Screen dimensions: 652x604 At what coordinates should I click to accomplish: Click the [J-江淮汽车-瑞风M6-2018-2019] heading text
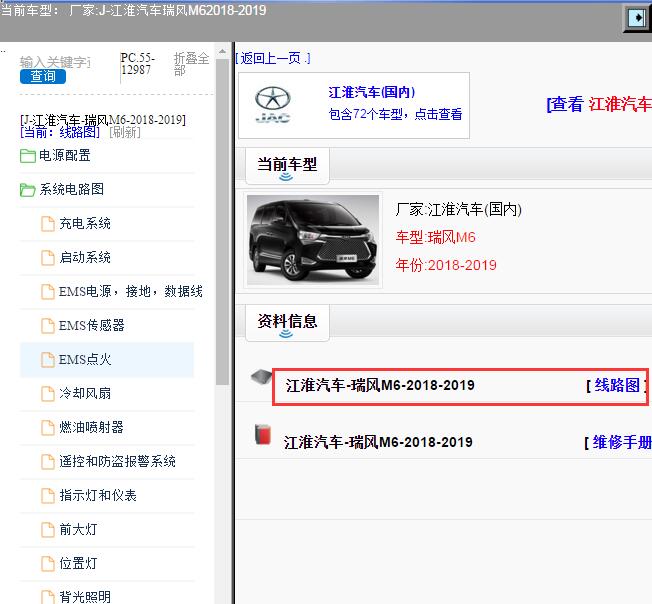pyautogui.click(x=103, y=120)
